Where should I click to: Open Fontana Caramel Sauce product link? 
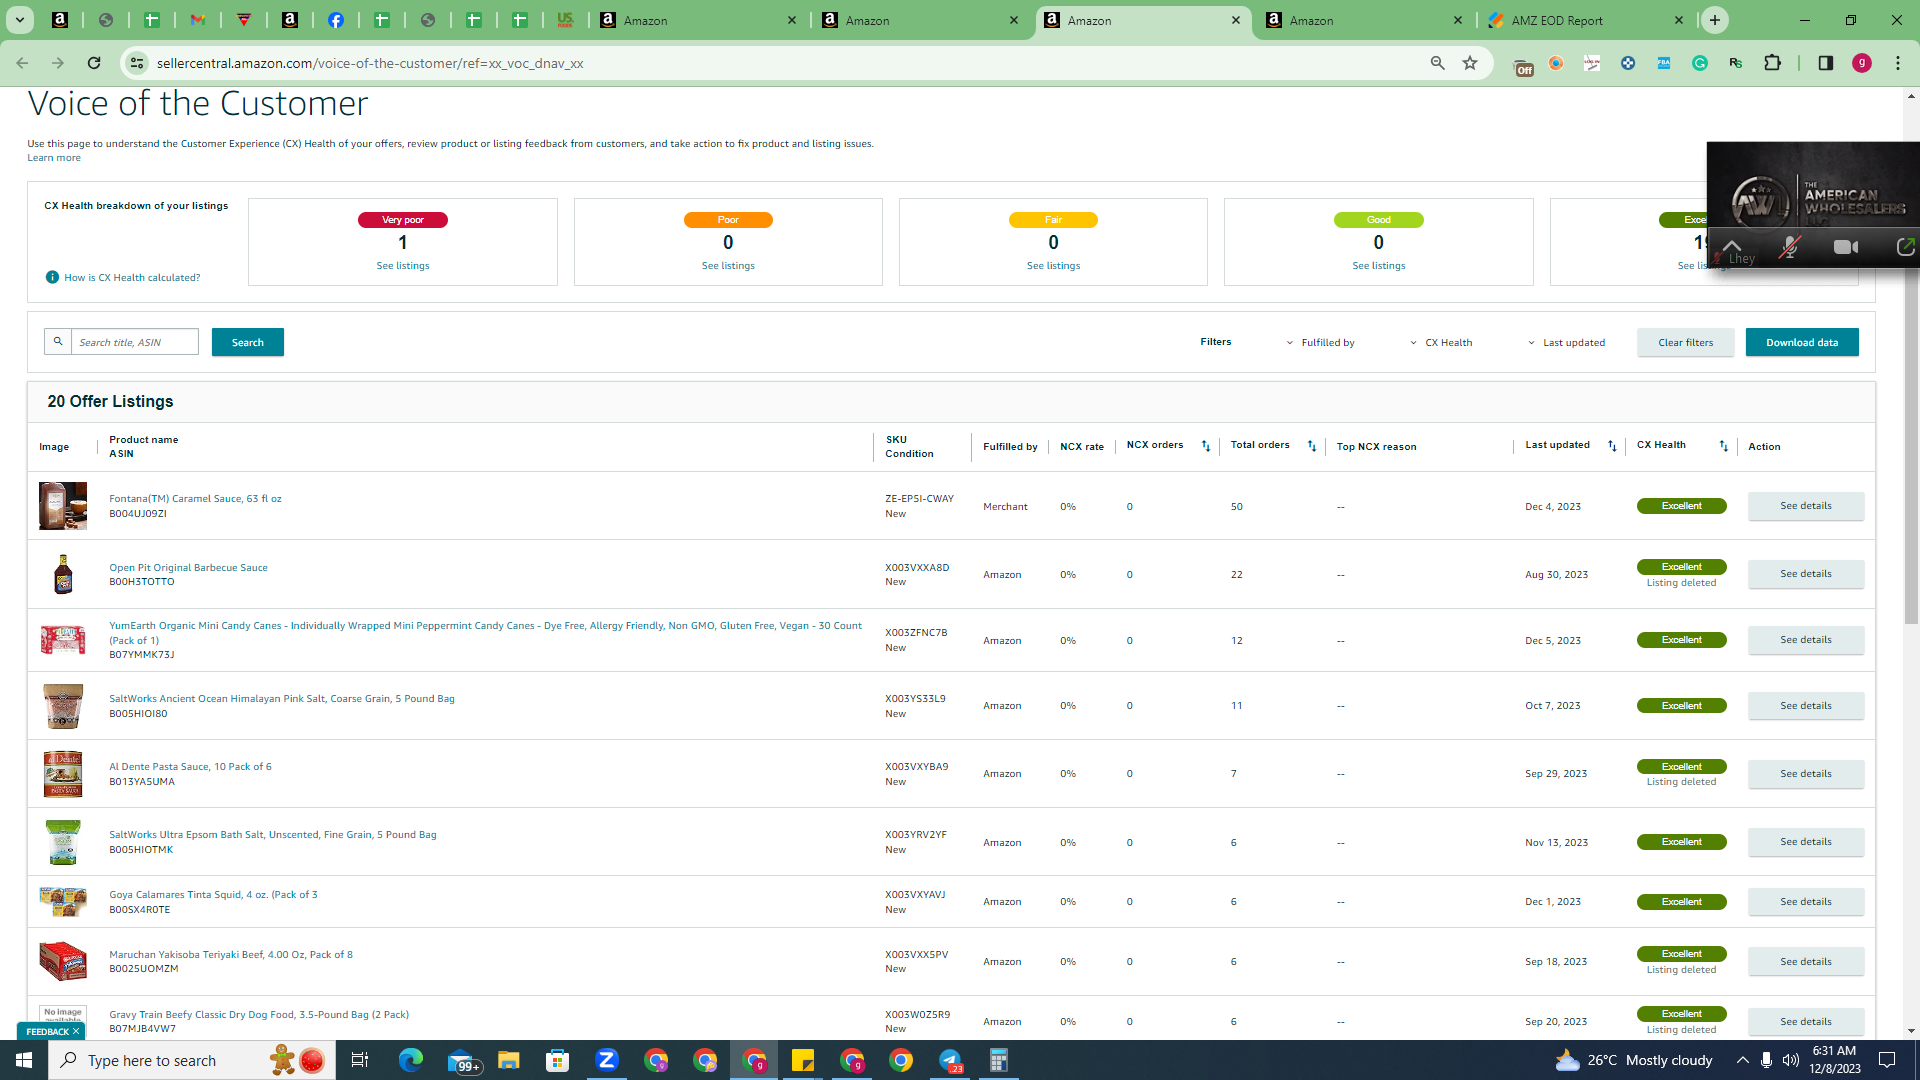(195, 499)
